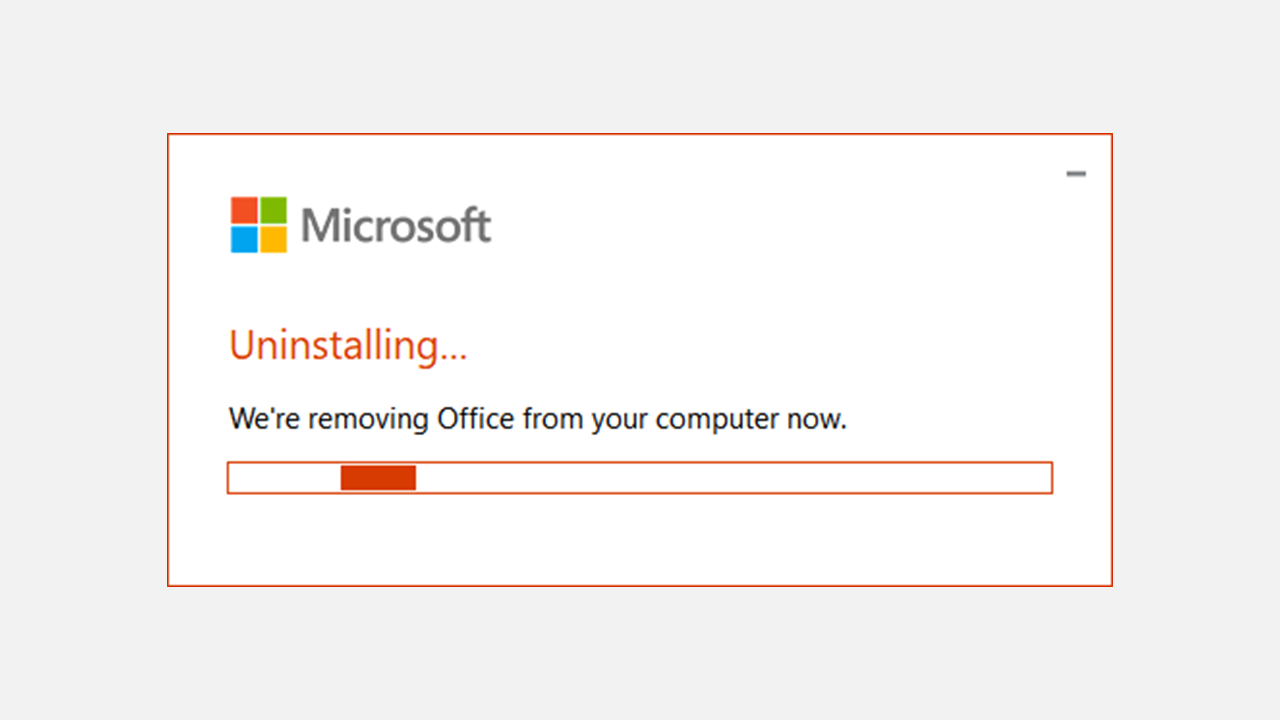
Task: Click the gray background below the dialog
Action: [x=640, y=653]
